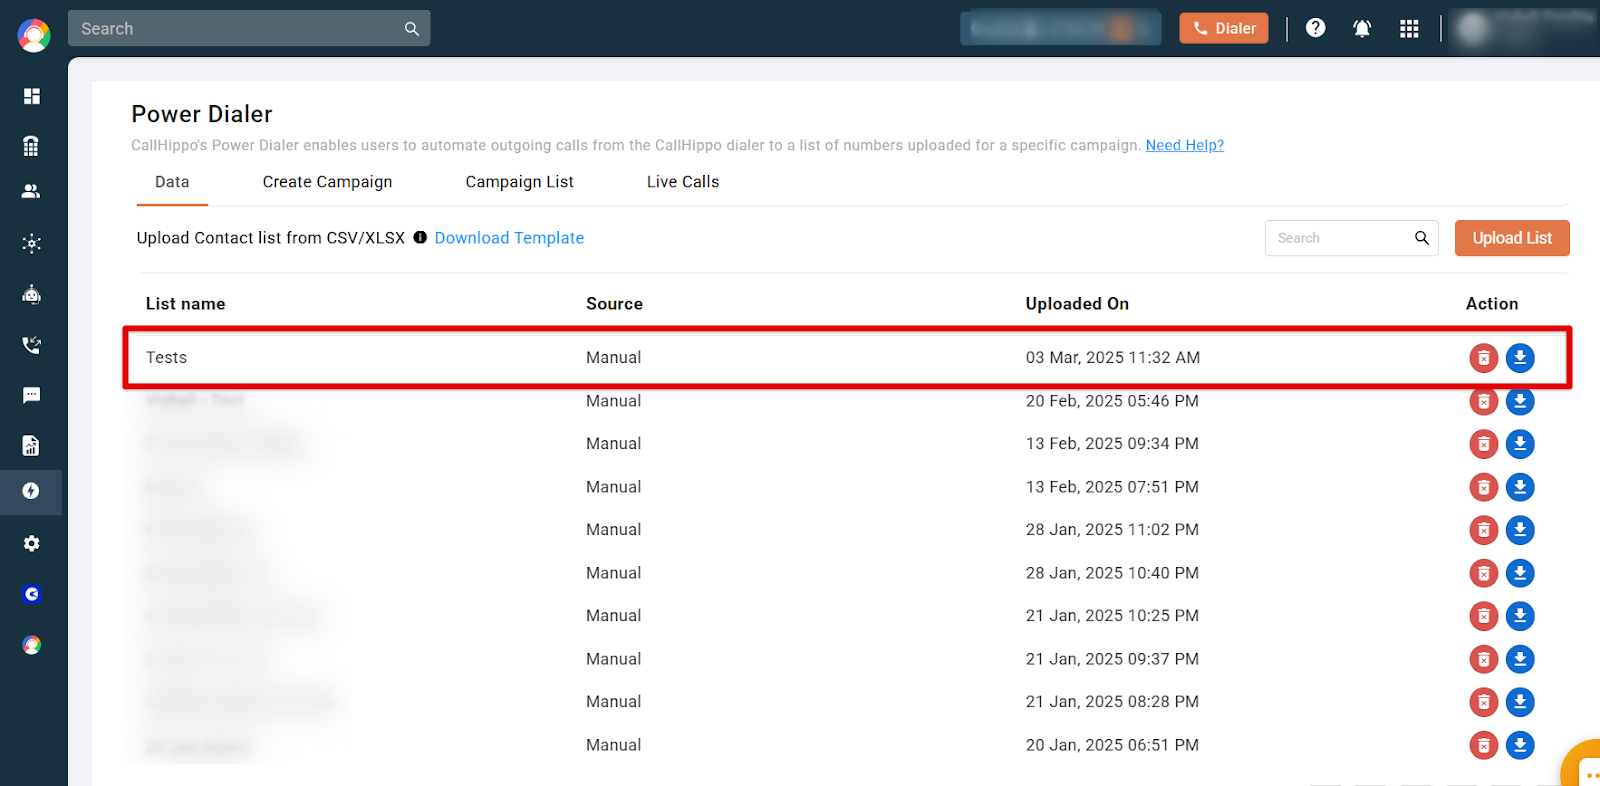Download the list uploaded 13 Feb 09:34 PM

[x=1520, y=444]
